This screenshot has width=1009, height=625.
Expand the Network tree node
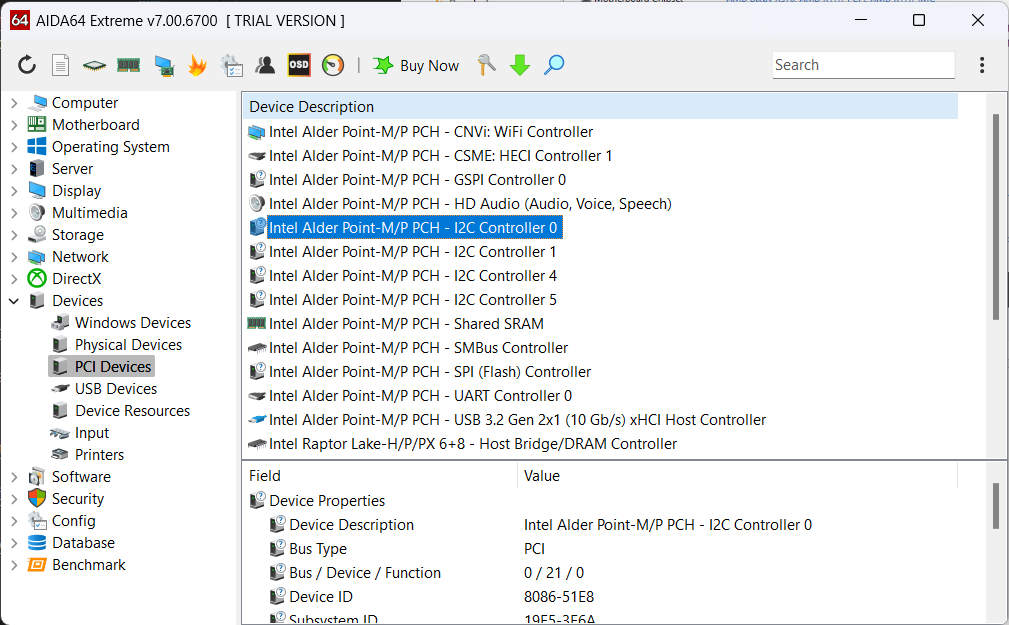point(14,257)
